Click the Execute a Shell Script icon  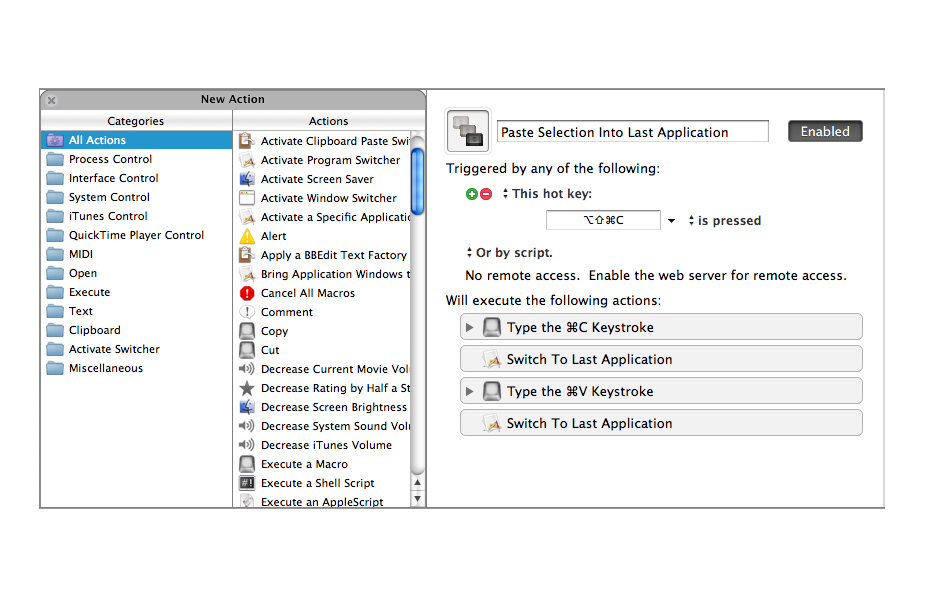point(247,483)
